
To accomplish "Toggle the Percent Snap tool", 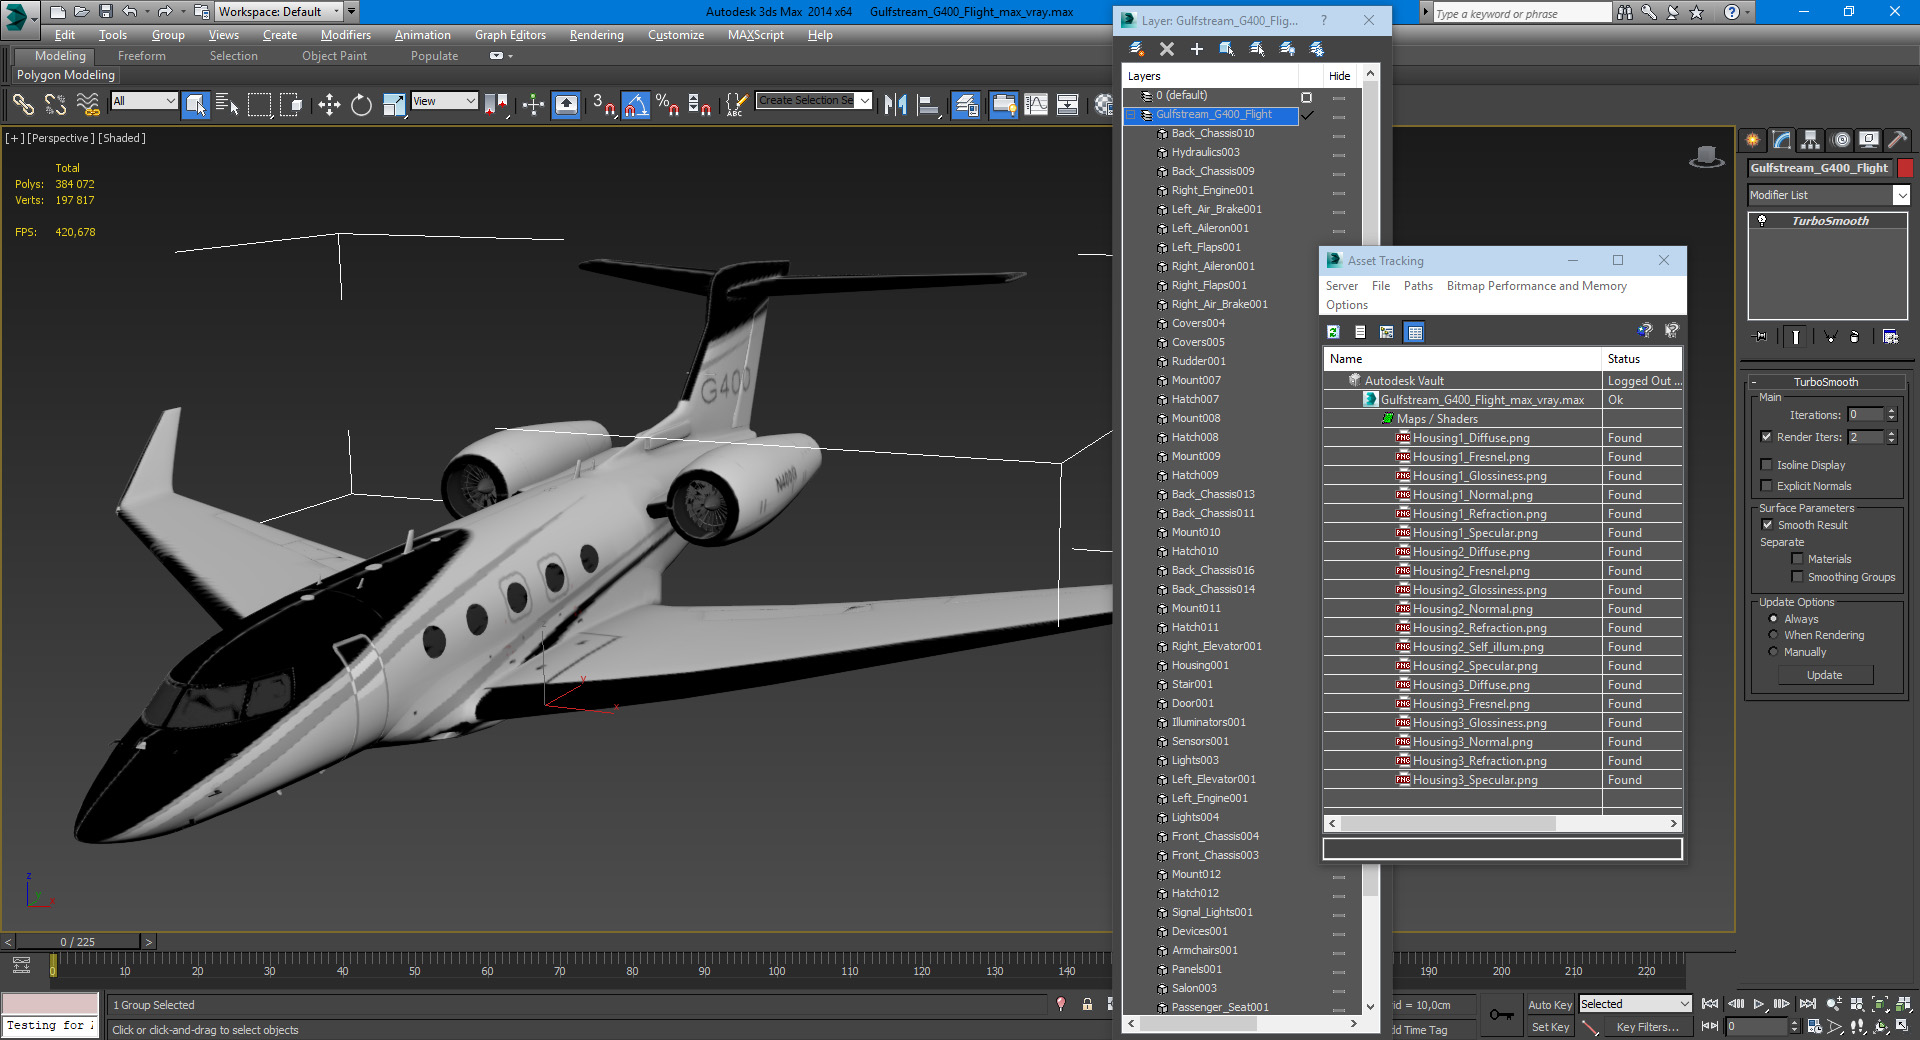I will 667,104.
